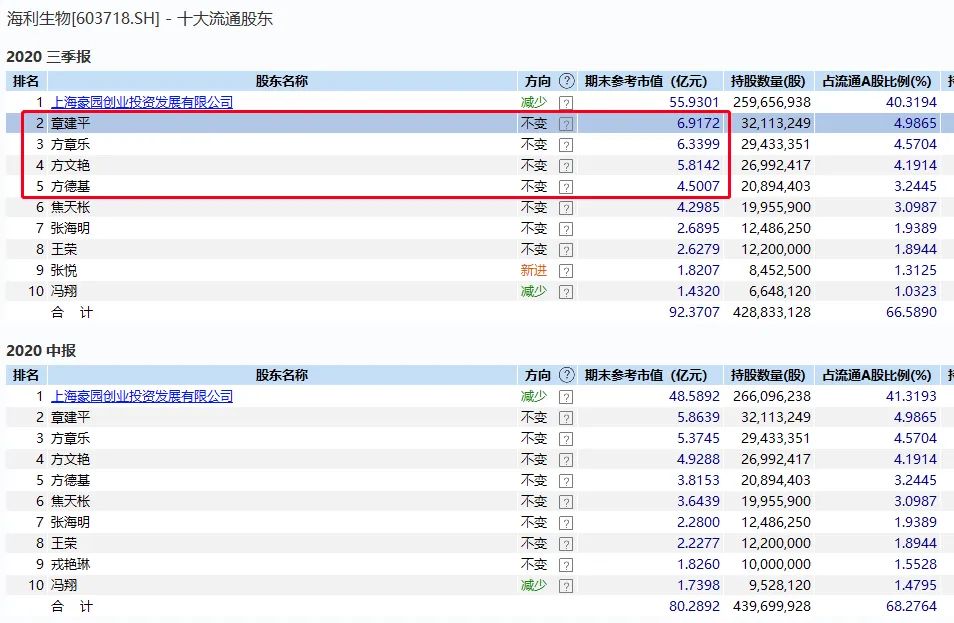Sort 中报 by 期末参考市值(亿元) header
The height and width of the screenshot is (623, 954).
pos(646,375)
